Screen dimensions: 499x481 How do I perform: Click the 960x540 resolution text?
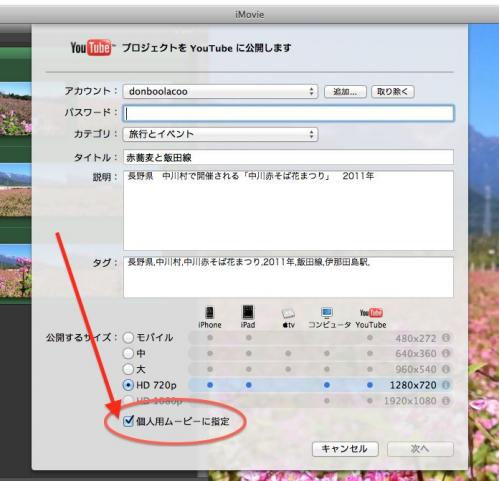pos(416,369)
